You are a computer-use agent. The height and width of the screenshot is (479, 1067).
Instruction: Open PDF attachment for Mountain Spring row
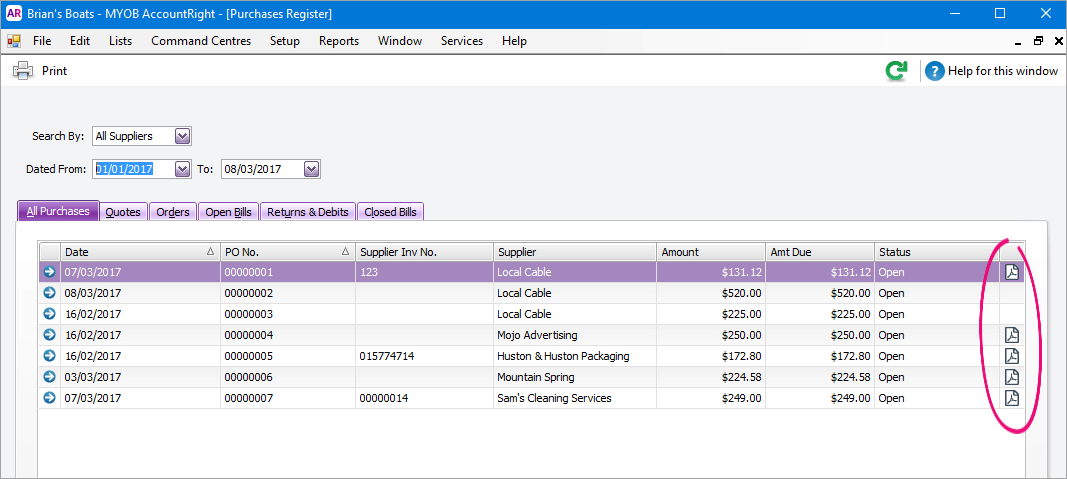tap(1012, 377)
